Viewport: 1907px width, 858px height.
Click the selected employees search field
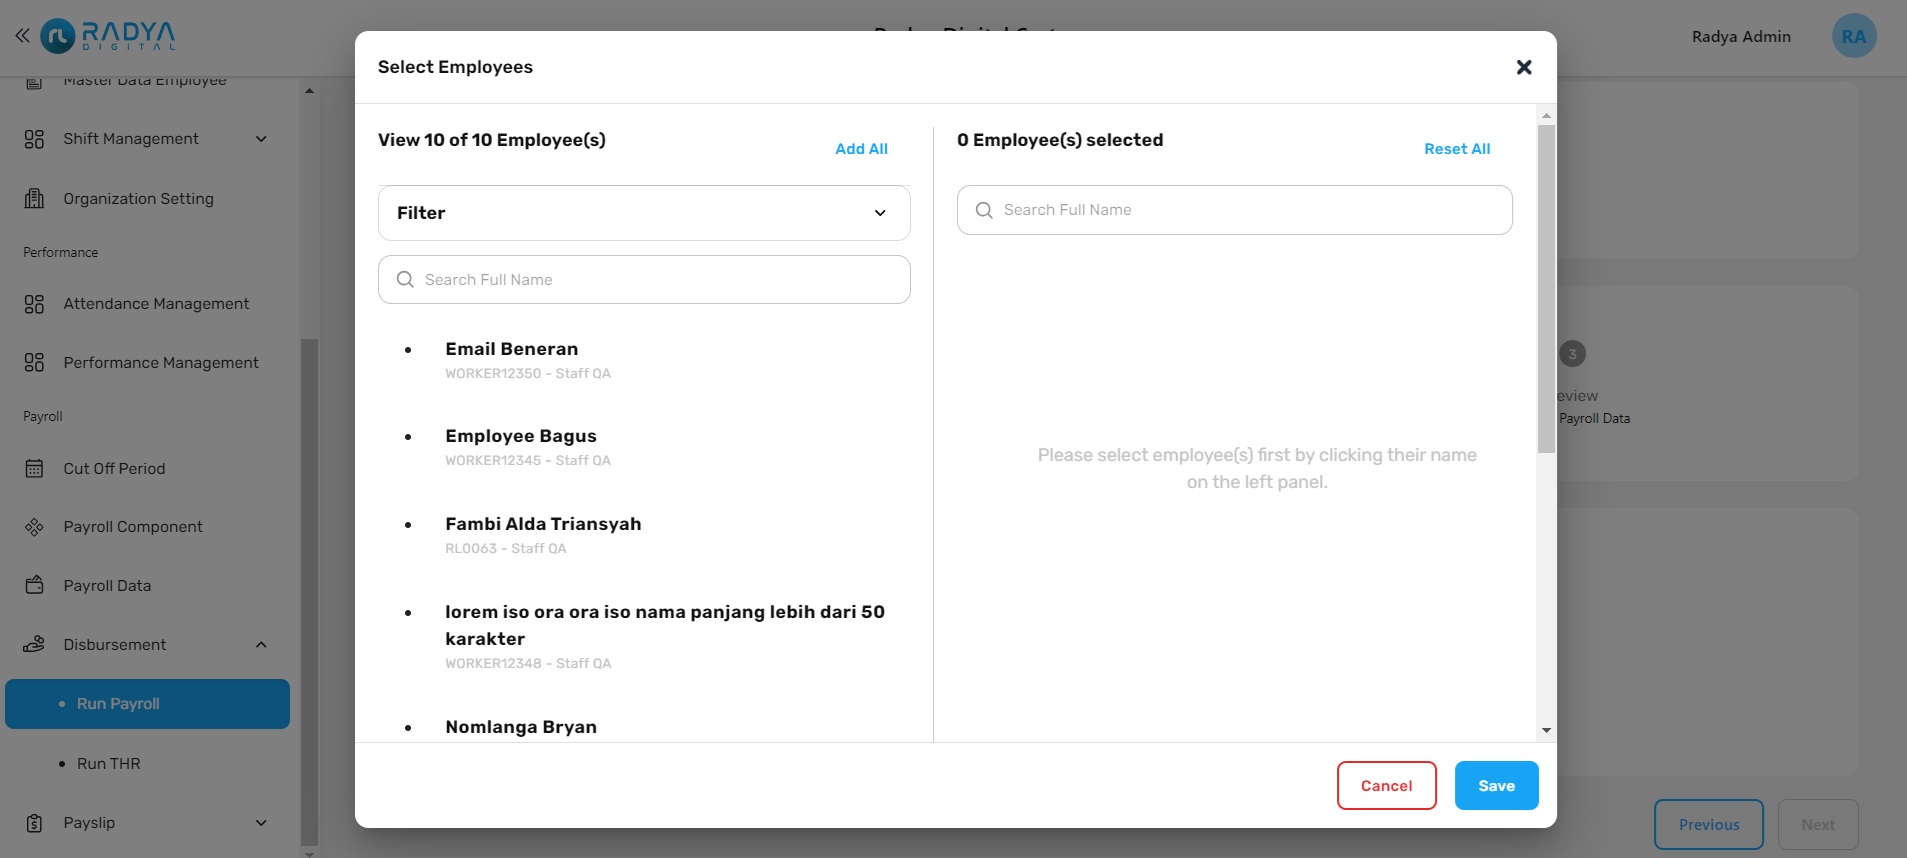(x=1234, y=210)
